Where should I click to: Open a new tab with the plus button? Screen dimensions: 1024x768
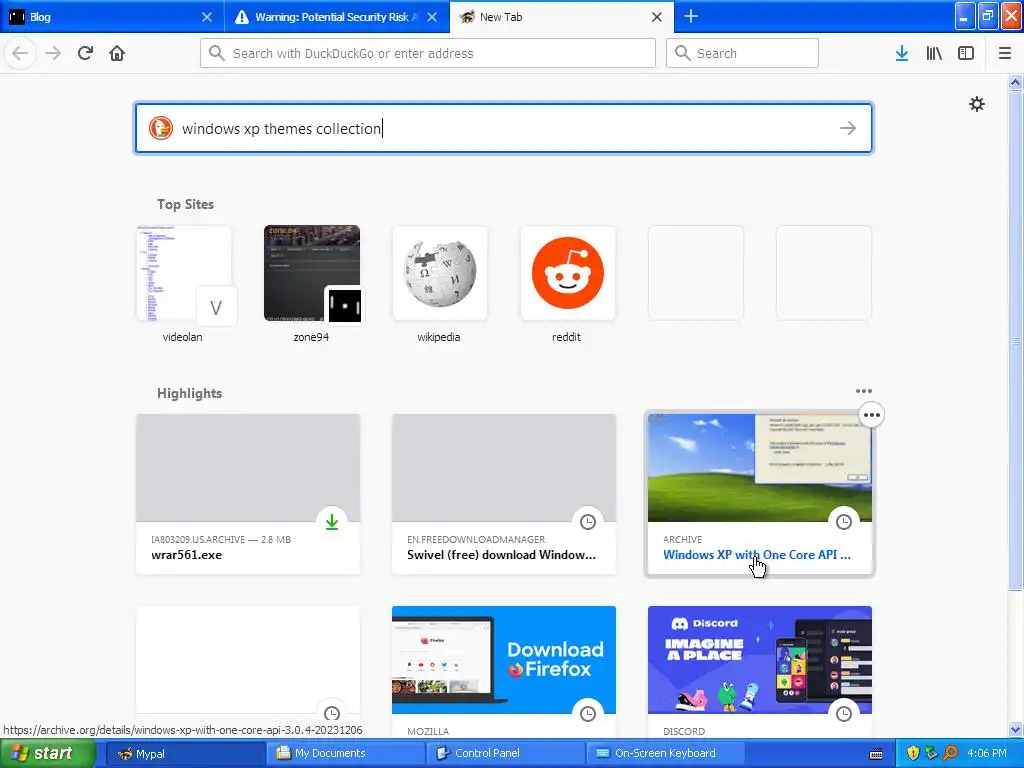pos(691,16)
